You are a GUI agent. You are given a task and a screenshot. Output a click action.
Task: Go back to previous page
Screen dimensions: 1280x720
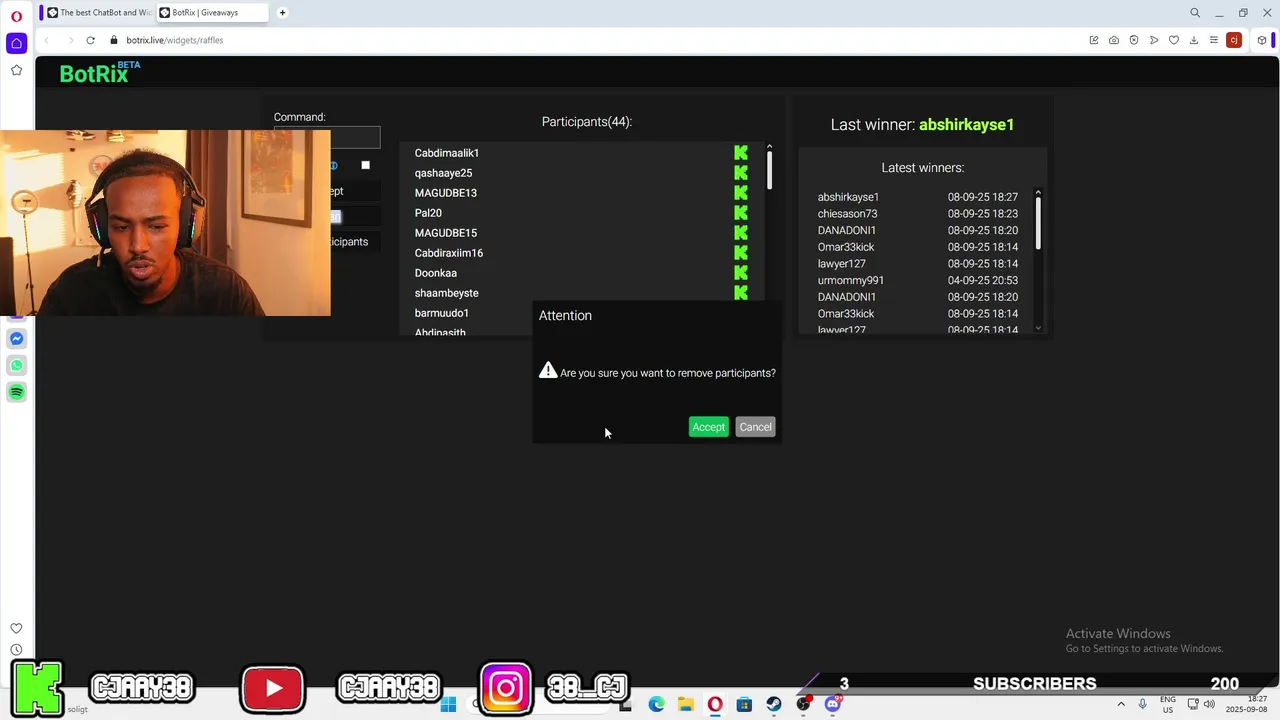[46, 40]
